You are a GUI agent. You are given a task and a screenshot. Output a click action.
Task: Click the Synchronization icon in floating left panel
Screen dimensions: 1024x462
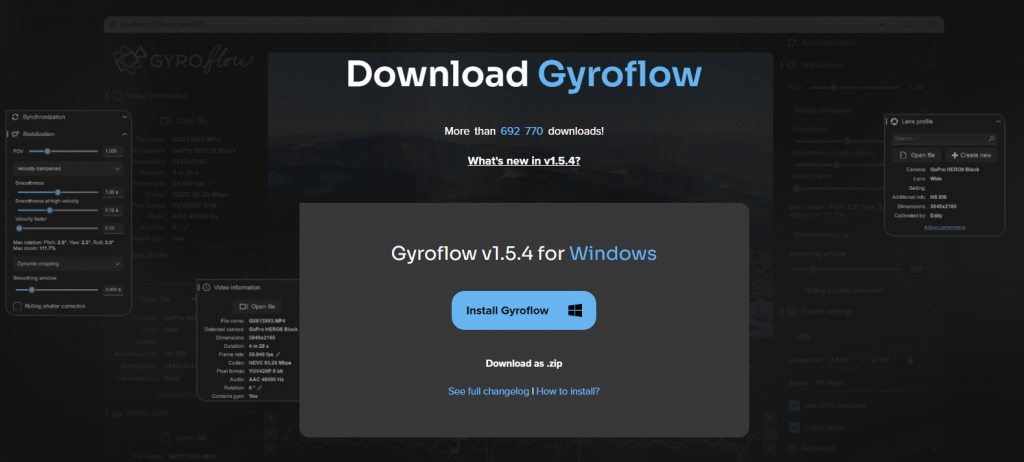tap(15, 117)
